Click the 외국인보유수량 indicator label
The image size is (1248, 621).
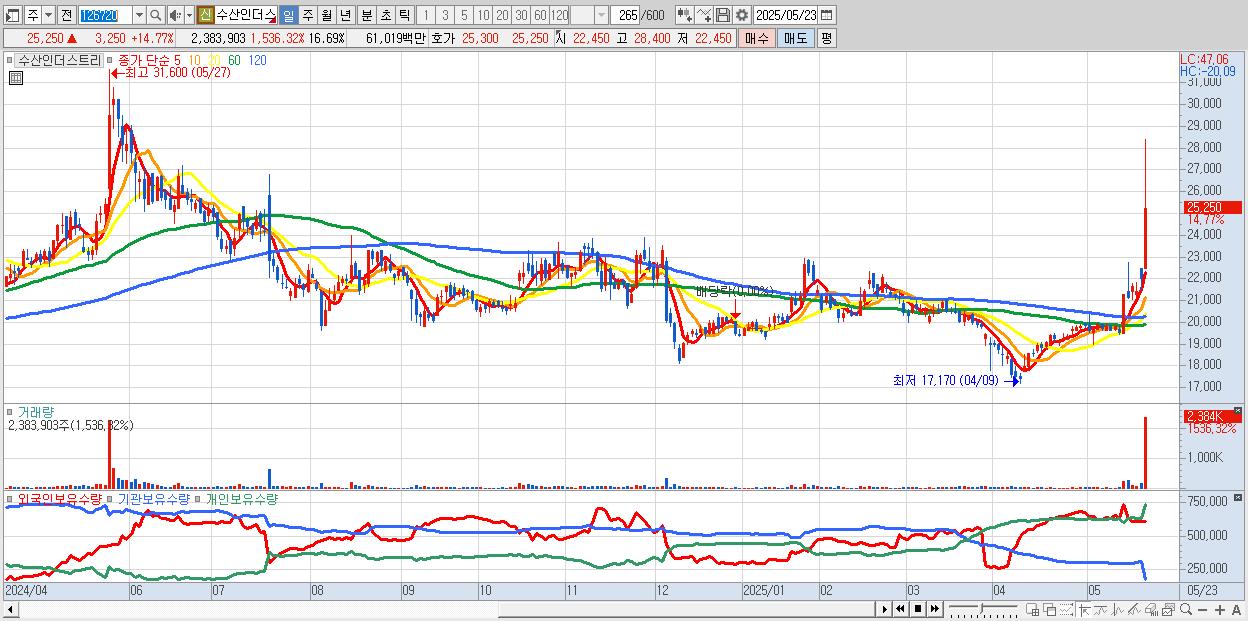[x=60, y=498]
